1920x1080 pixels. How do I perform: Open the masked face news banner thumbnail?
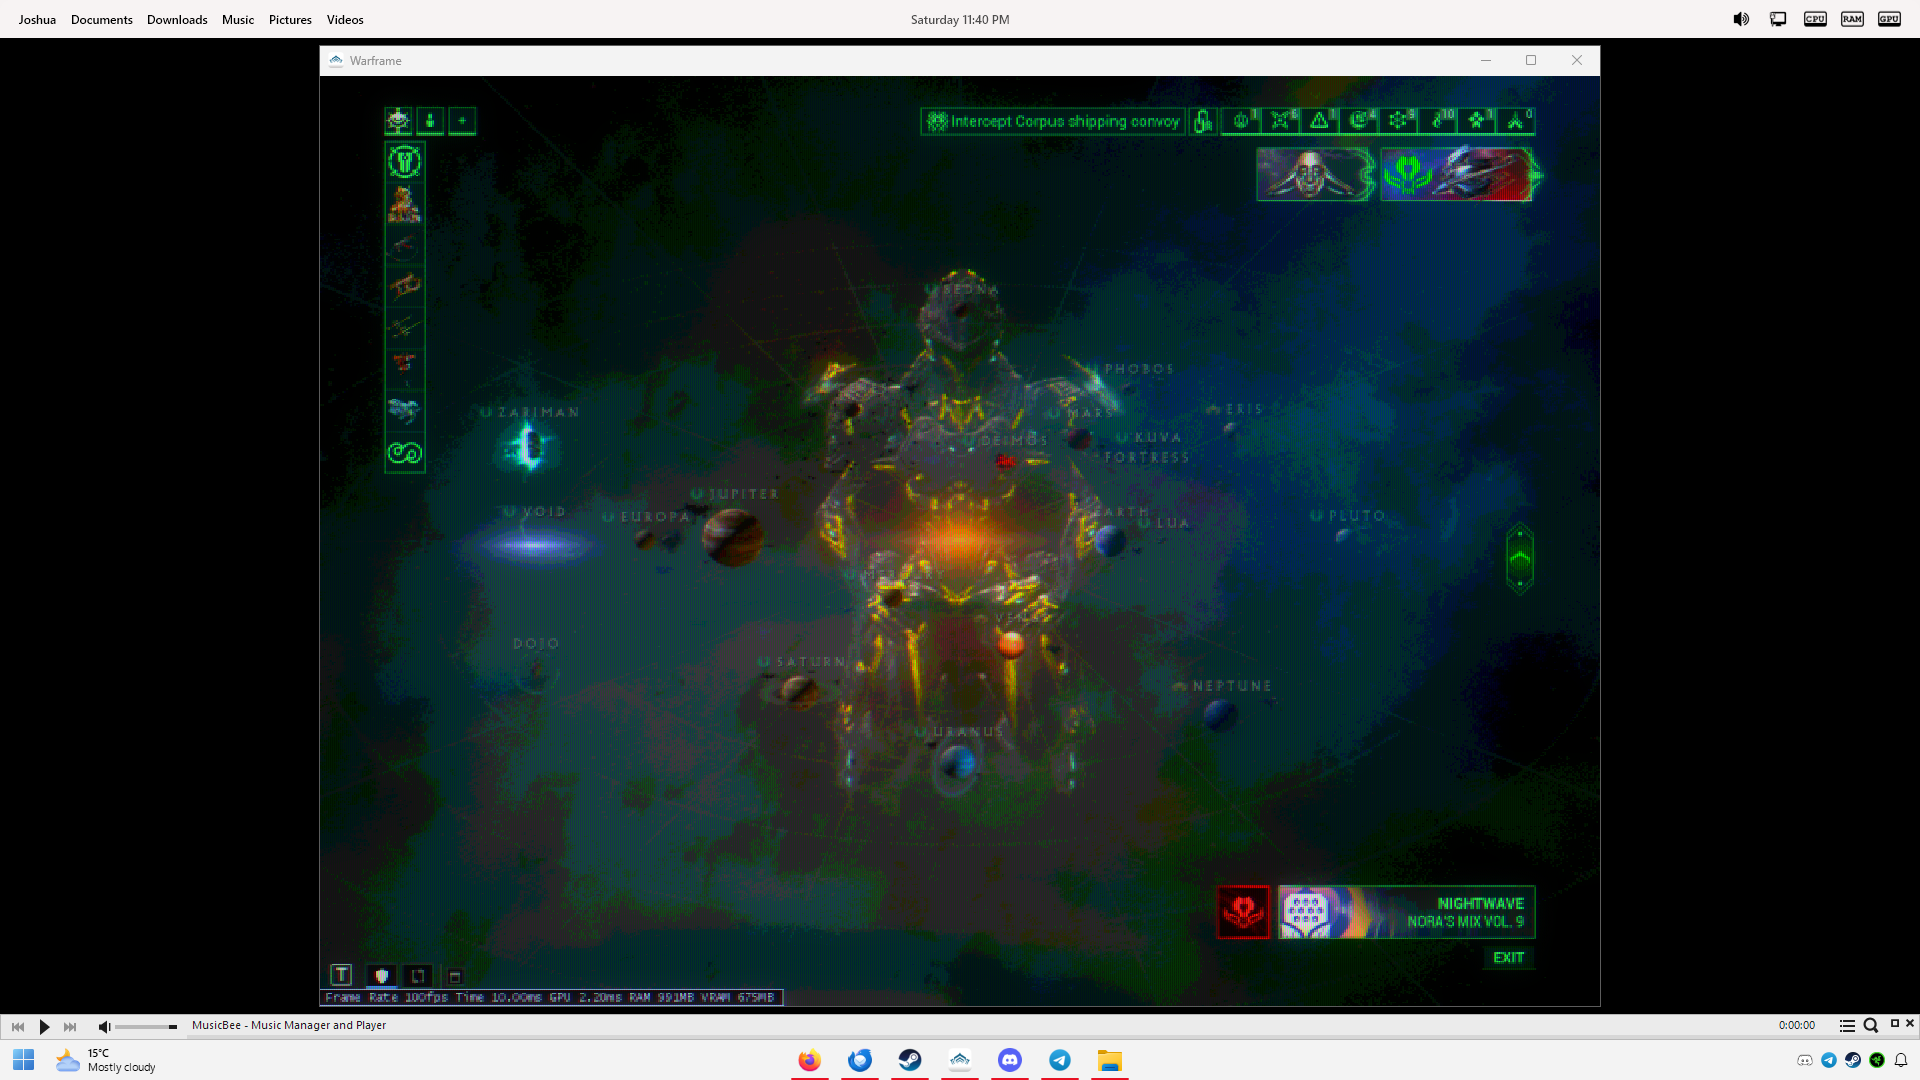[1314, 175]
